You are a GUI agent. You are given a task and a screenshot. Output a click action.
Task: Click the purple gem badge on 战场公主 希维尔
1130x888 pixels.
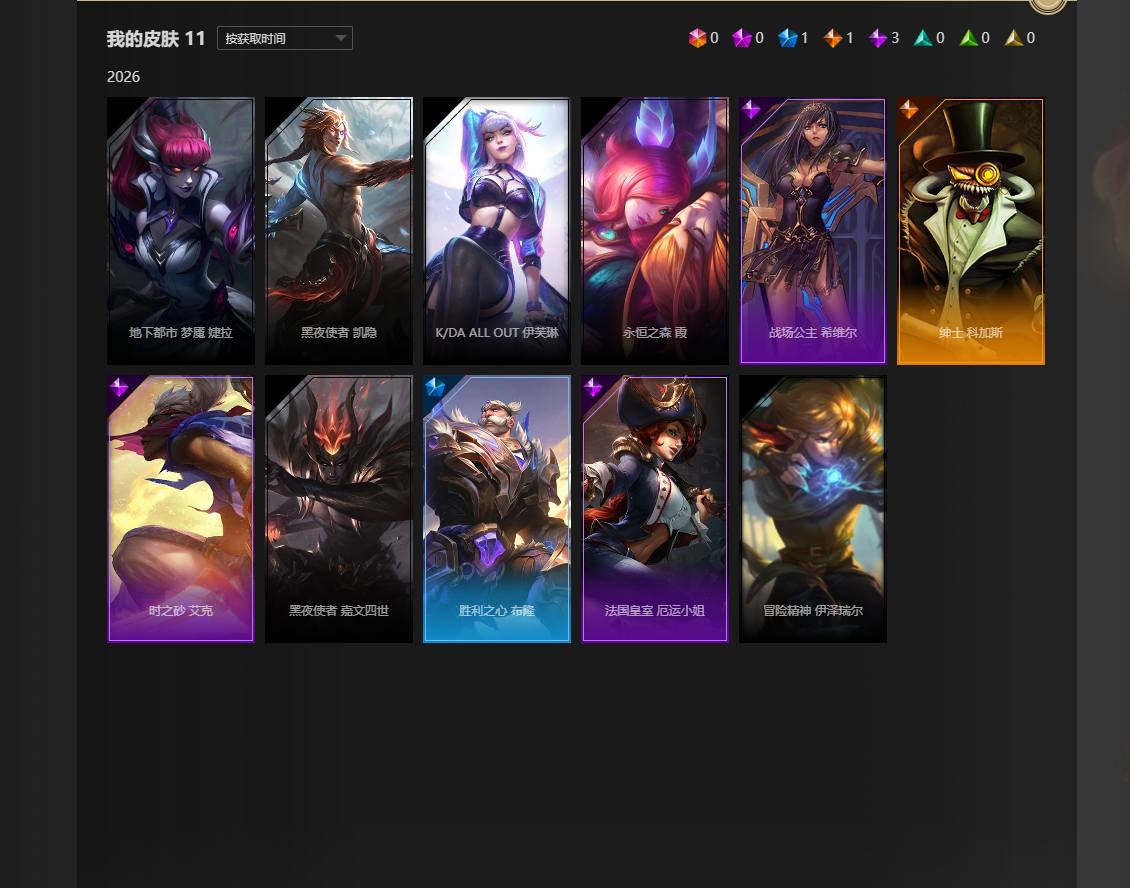click(x=751, y=109)
